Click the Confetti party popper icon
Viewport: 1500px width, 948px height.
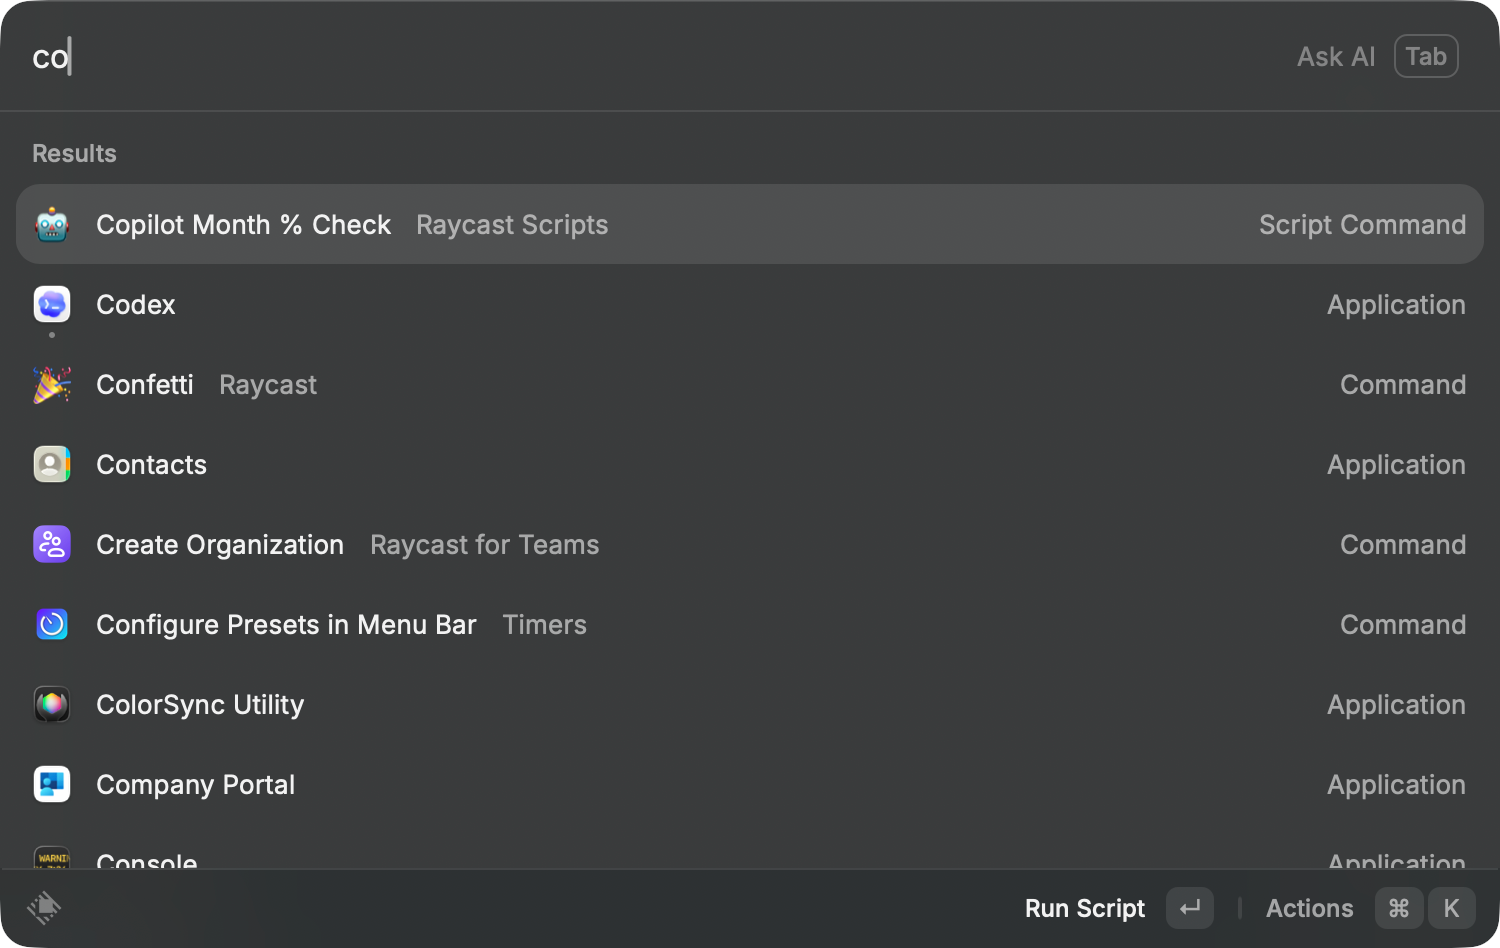pos(51,384)
